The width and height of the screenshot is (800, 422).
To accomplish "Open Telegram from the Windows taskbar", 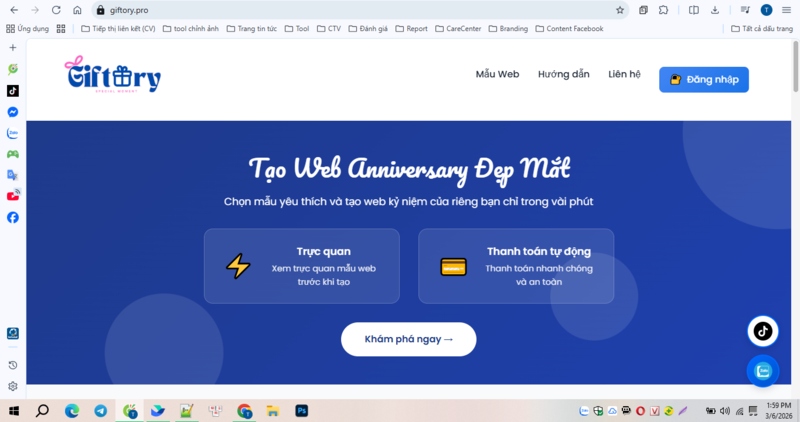I will (101, 411).
